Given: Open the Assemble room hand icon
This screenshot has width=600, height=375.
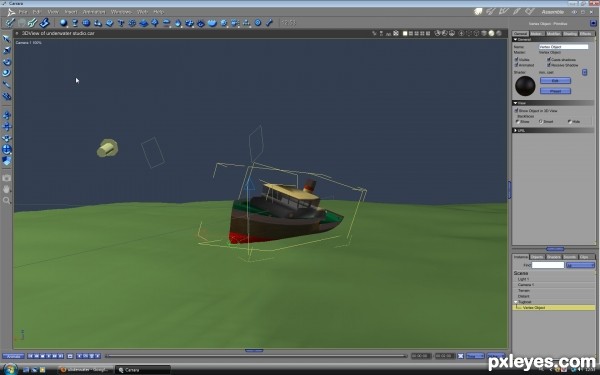Looking at the screenshot, I should pos(478,12).
